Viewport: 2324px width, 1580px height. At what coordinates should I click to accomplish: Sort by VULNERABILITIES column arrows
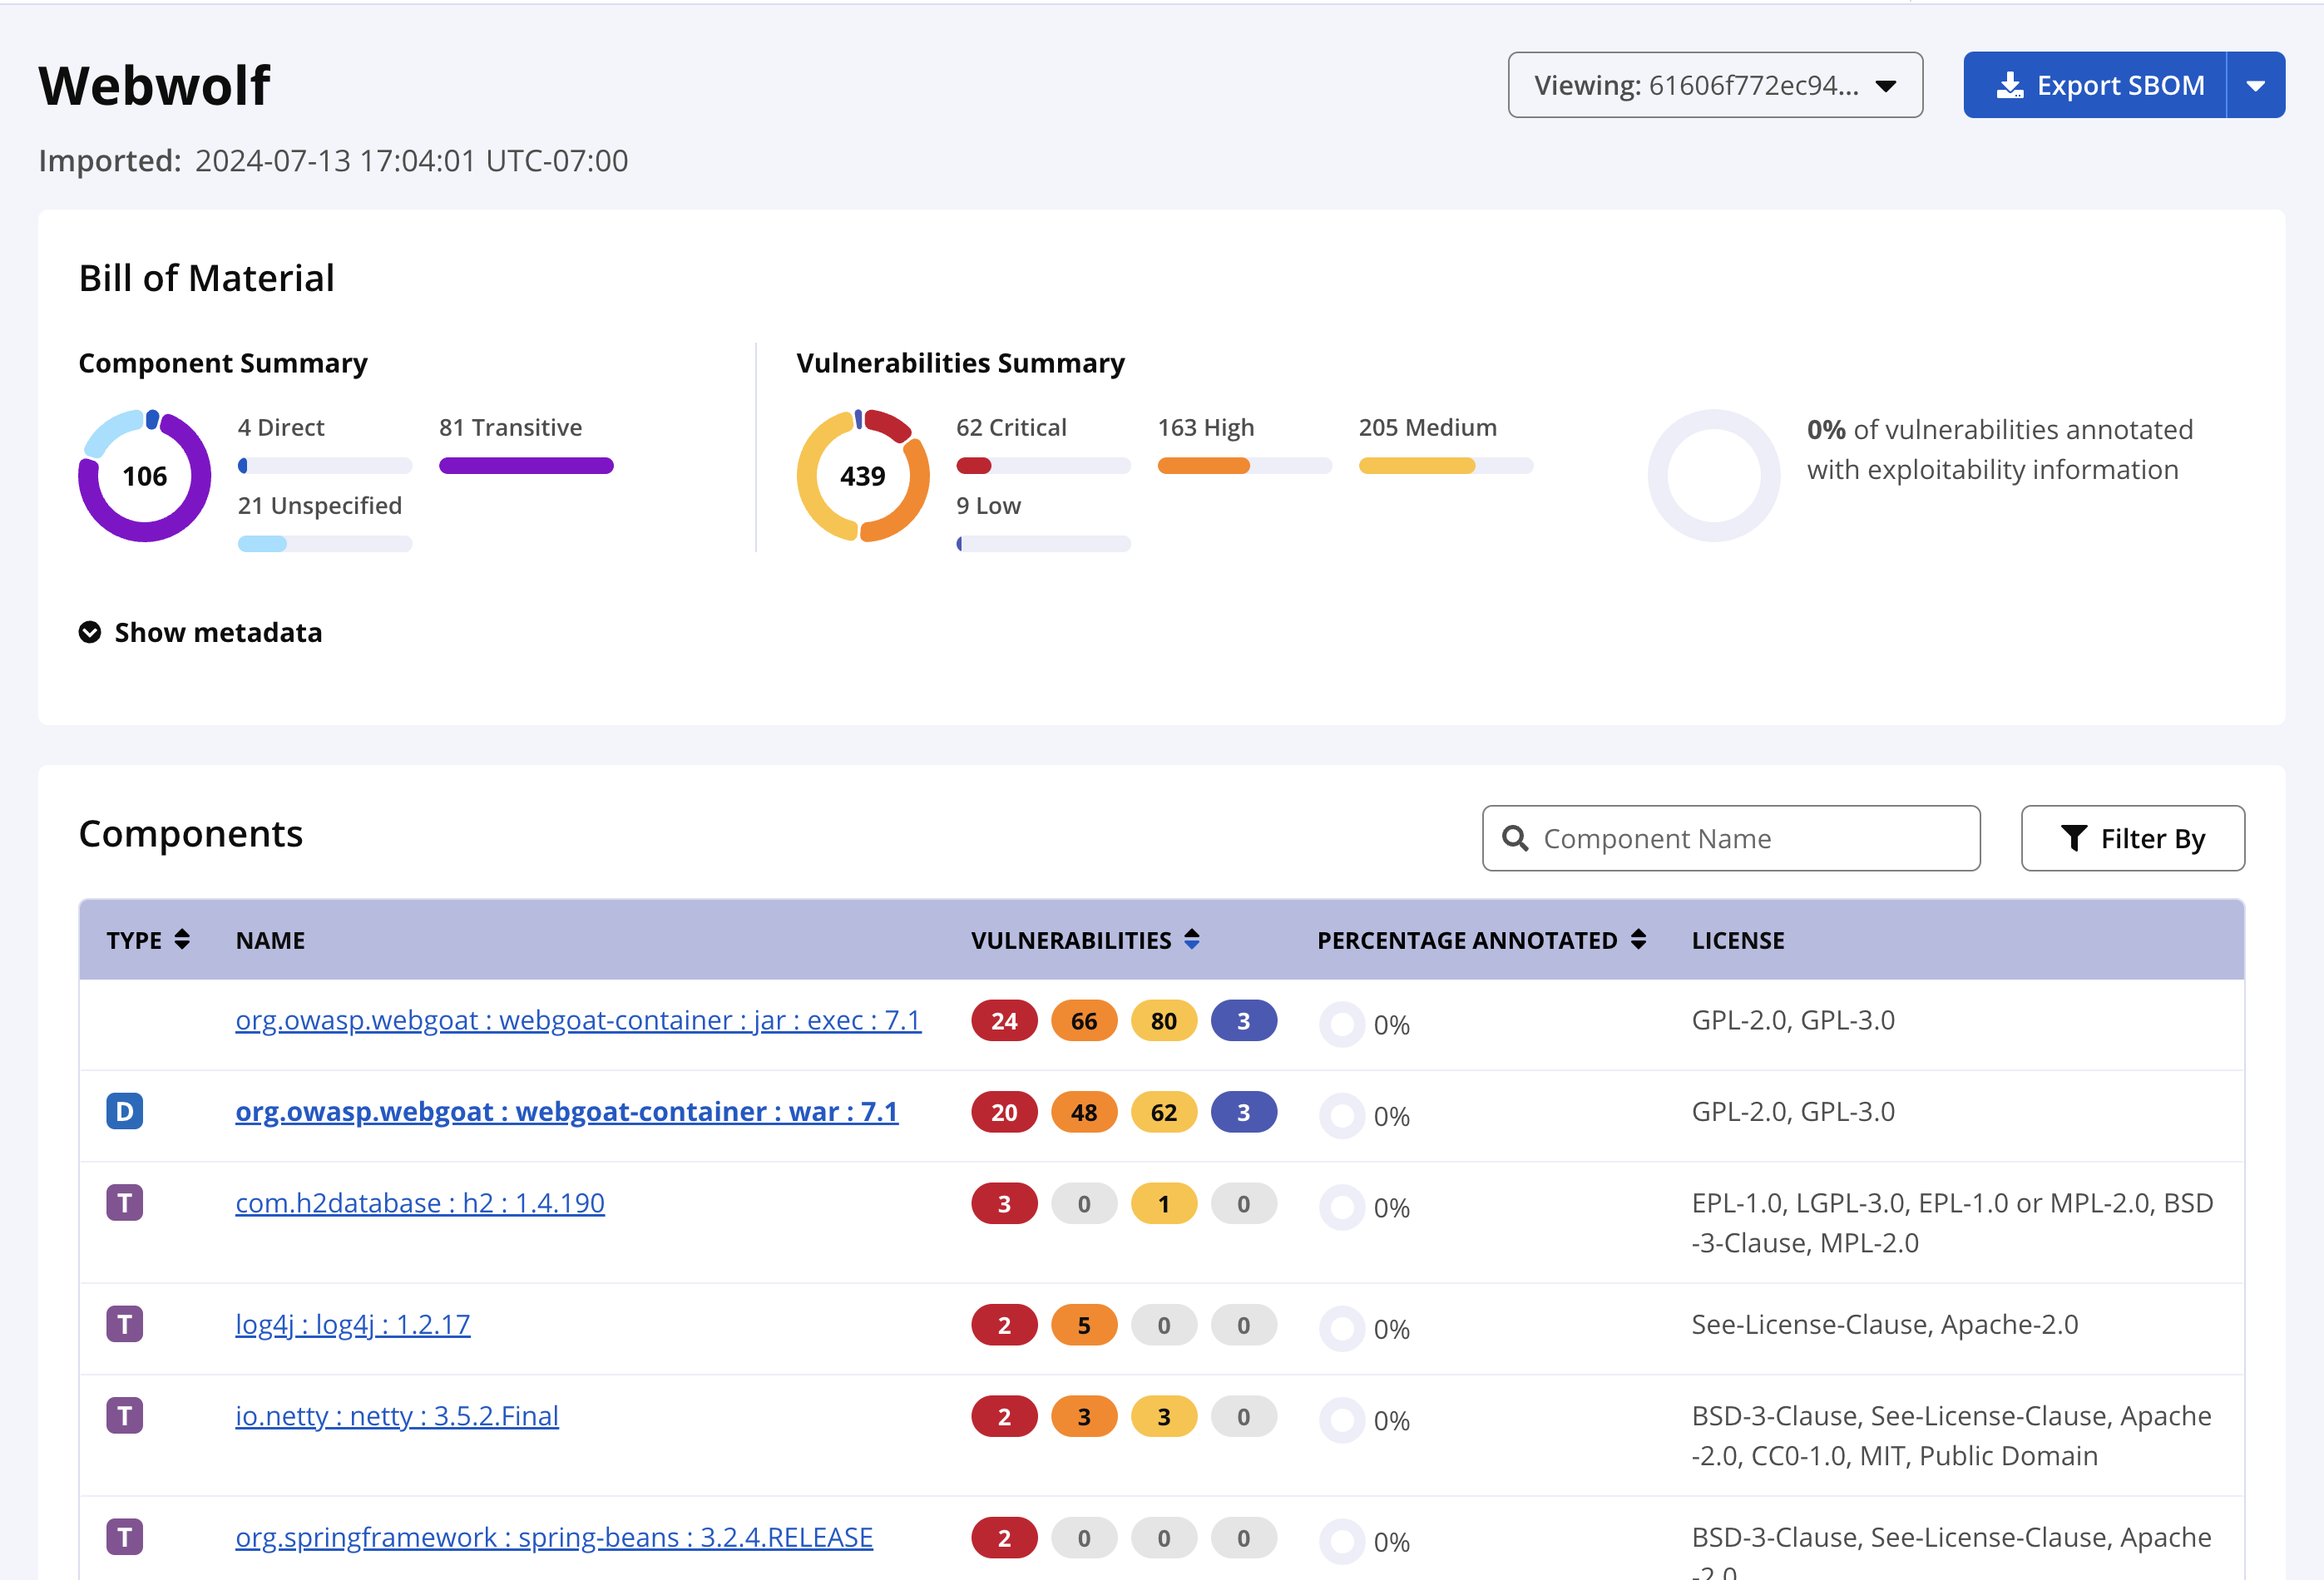point(1192,939)
